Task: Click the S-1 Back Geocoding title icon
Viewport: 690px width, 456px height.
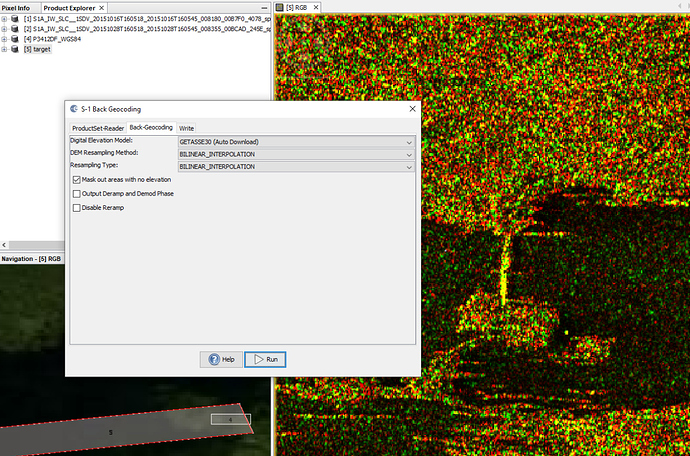Action: pyautogui.click(x=74, y=109)
